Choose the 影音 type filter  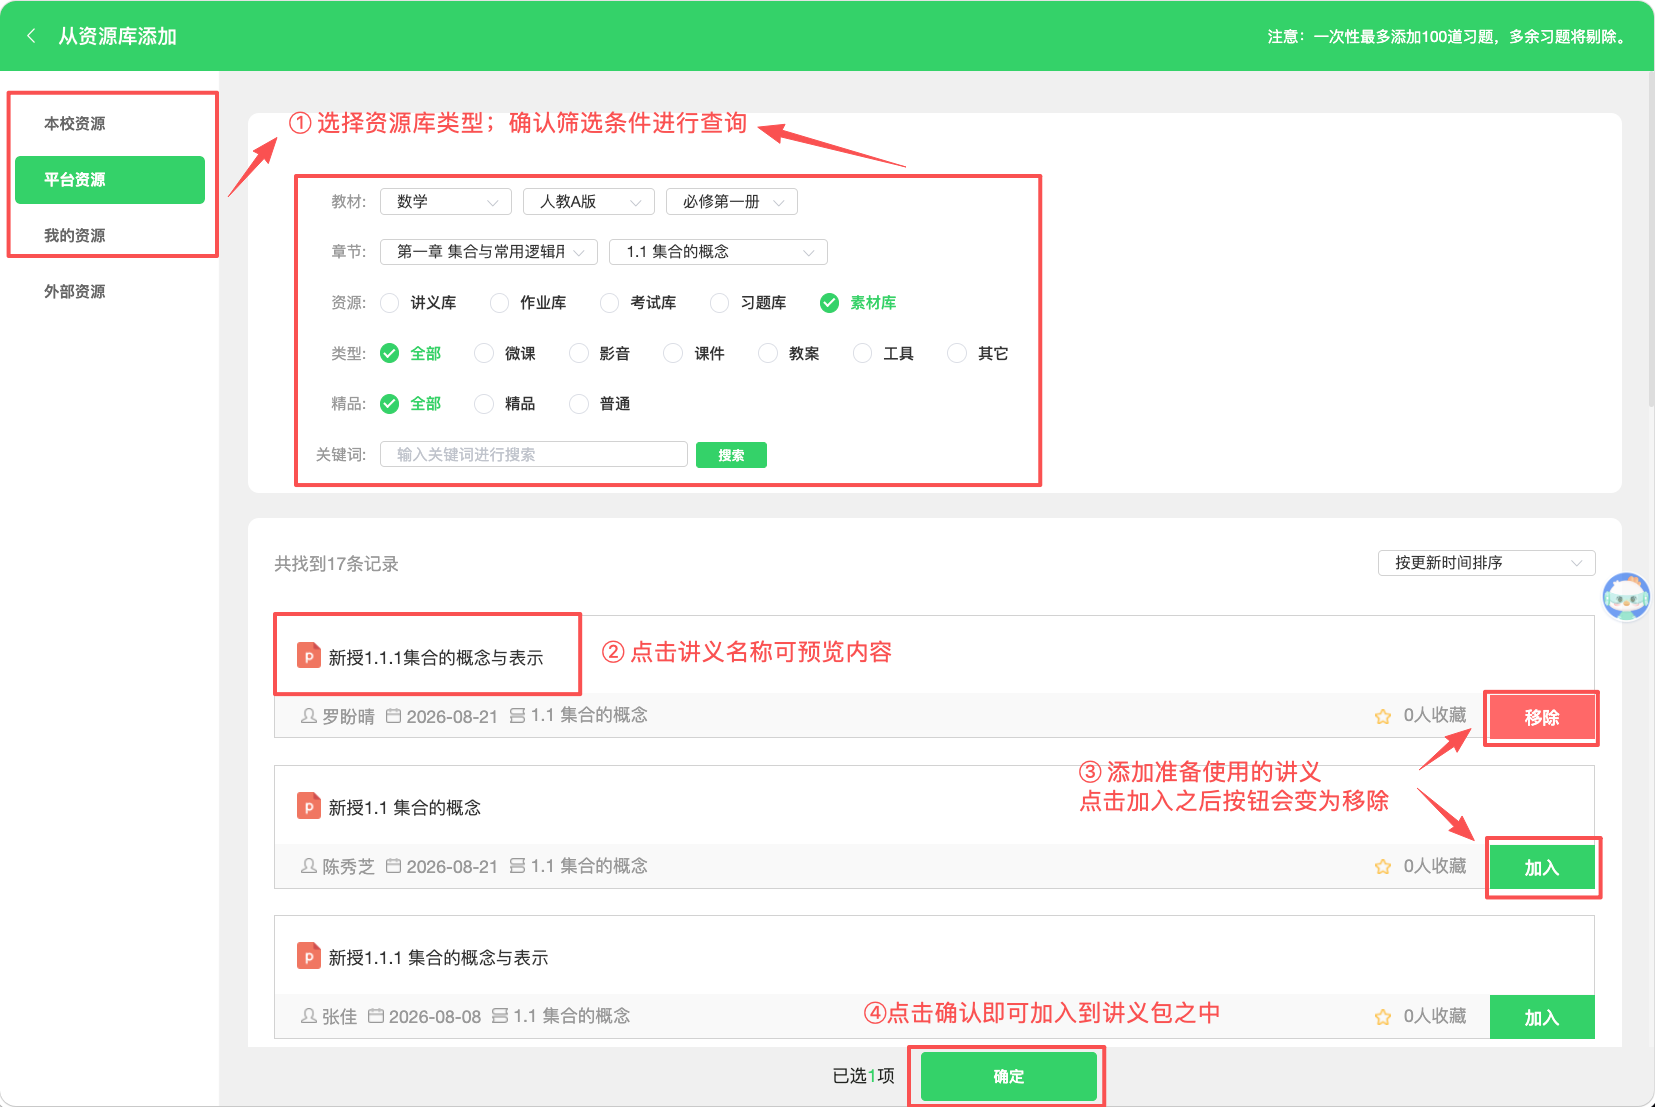point(600,353)
